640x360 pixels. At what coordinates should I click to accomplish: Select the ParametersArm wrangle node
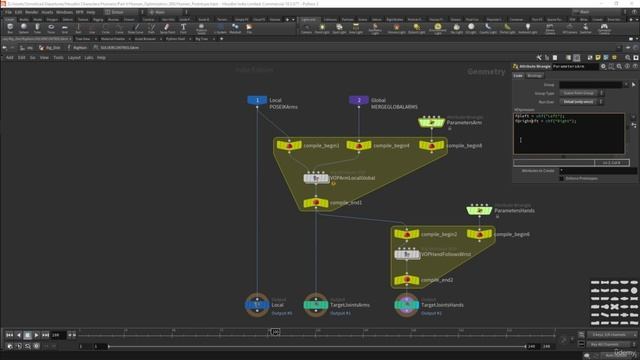[x=431, y=122]
